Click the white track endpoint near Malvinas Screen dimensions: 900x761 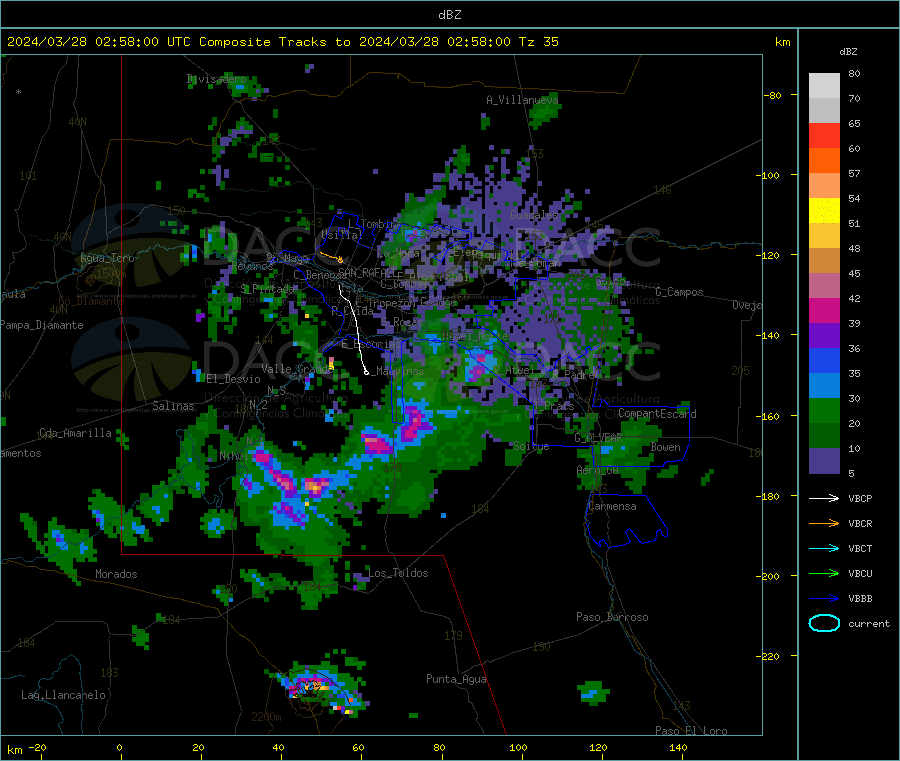[x=367, y=372]
